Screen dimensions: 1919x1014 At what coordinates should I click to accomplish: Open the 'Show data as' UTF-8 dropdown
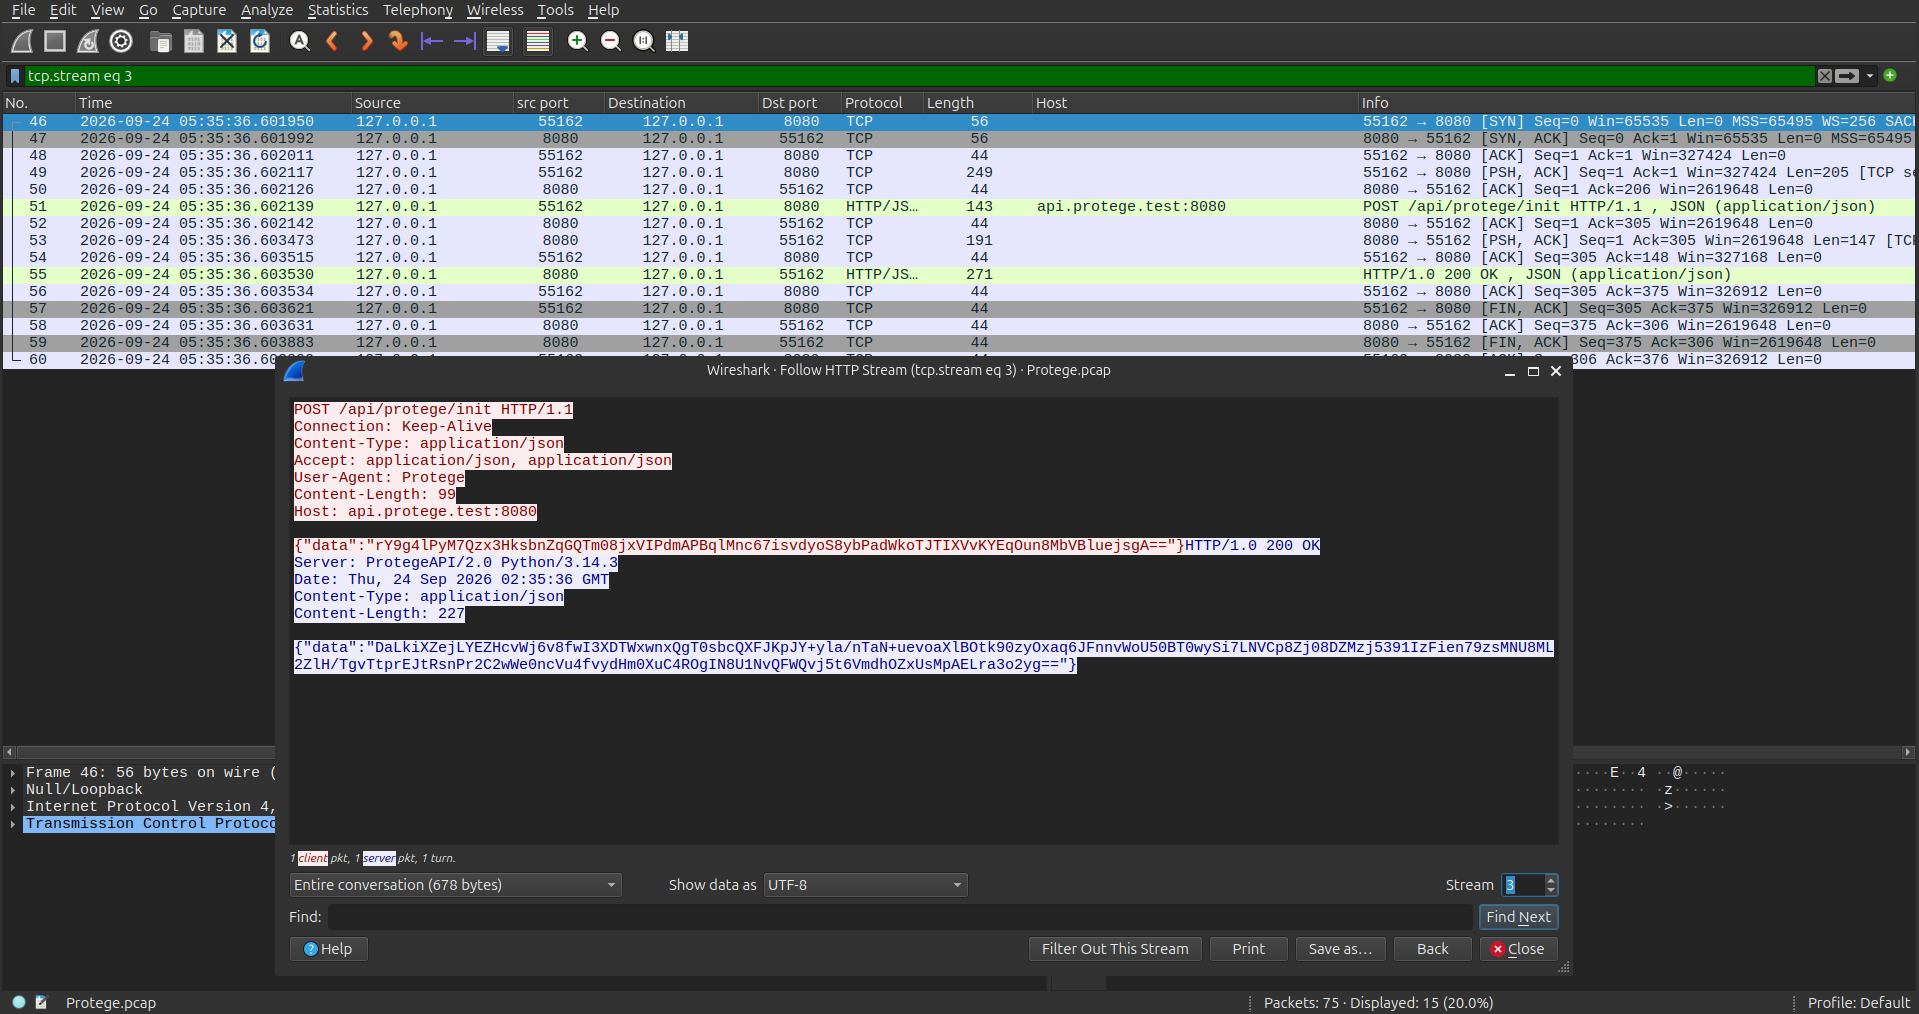click(x=865, y=885)
